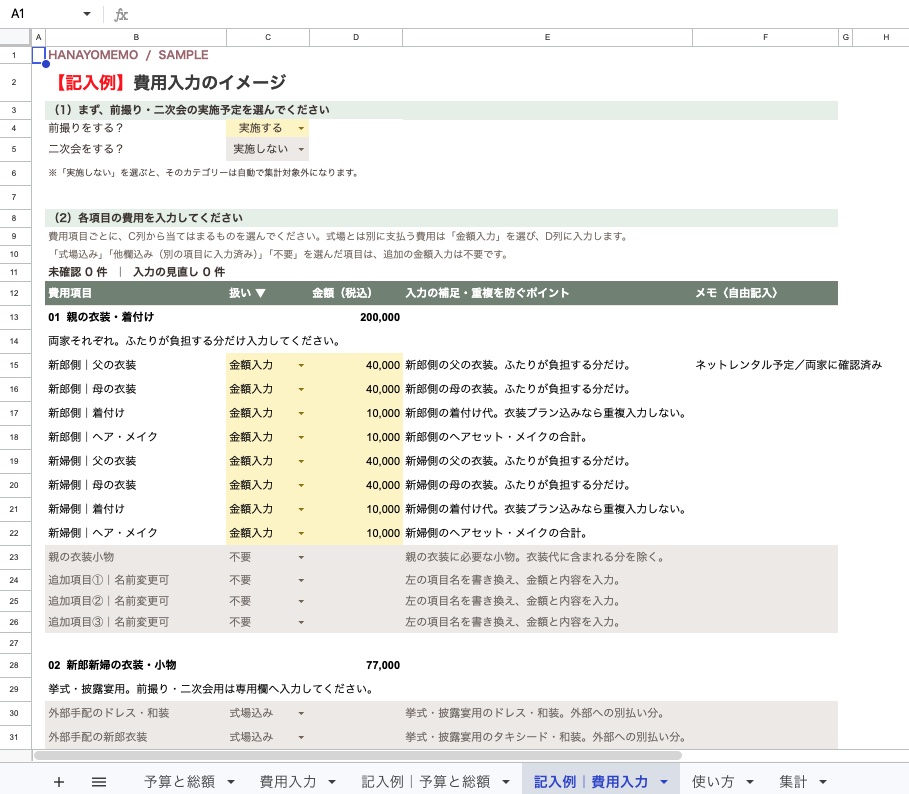The image size is (909, 794).
Task: Open the 記入例｜費用入力 tab menu arrow
Action: tap(664, 782)
